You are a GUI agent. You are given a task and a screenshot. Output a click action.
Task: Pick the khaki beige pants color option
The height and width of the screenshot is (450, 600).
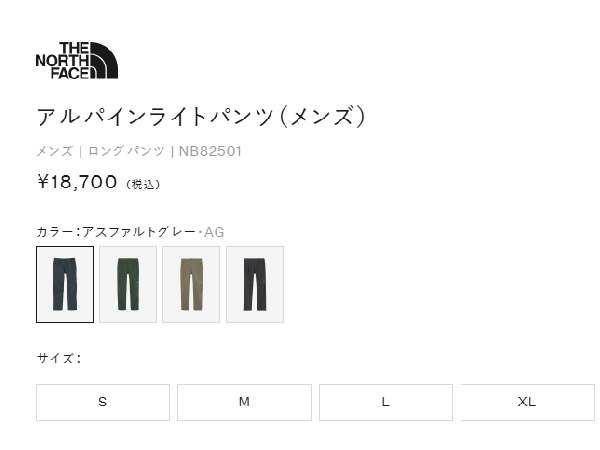tap(191, 284)
